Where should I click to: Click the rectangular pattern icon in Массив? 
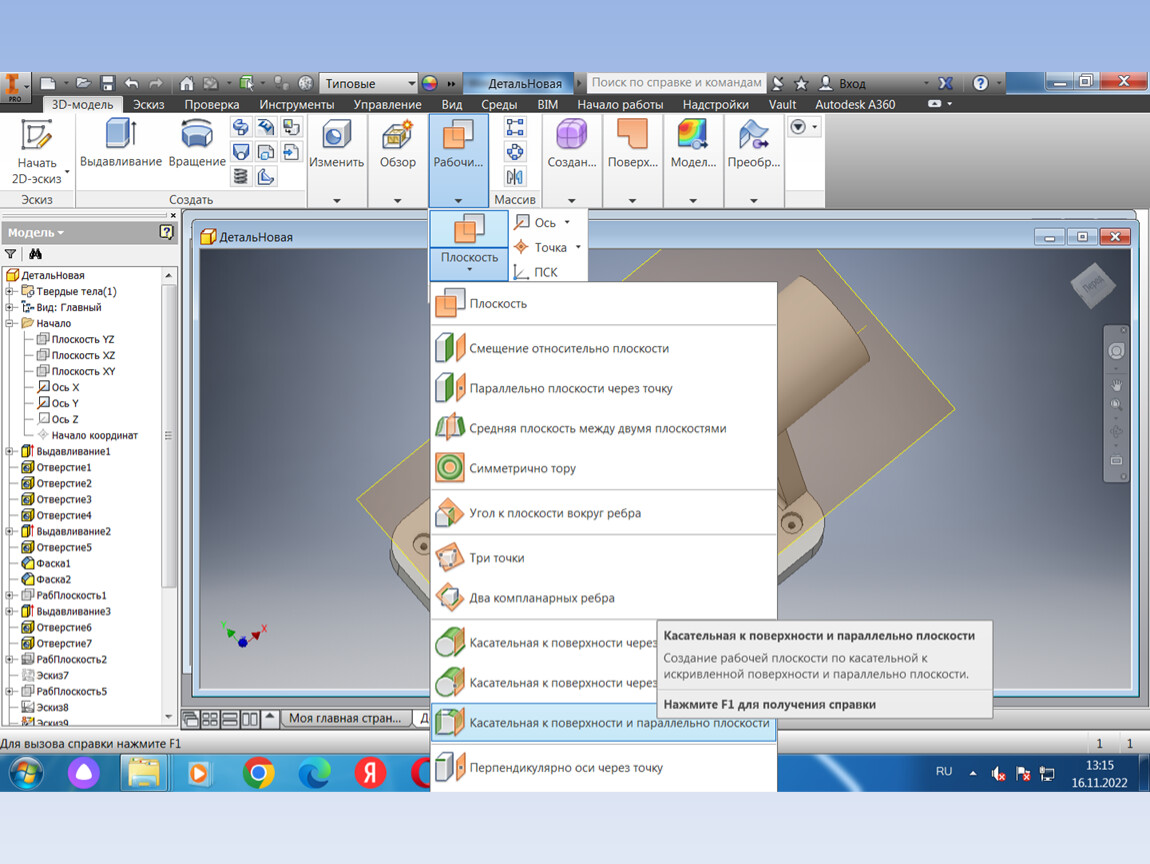click(515, 127)
